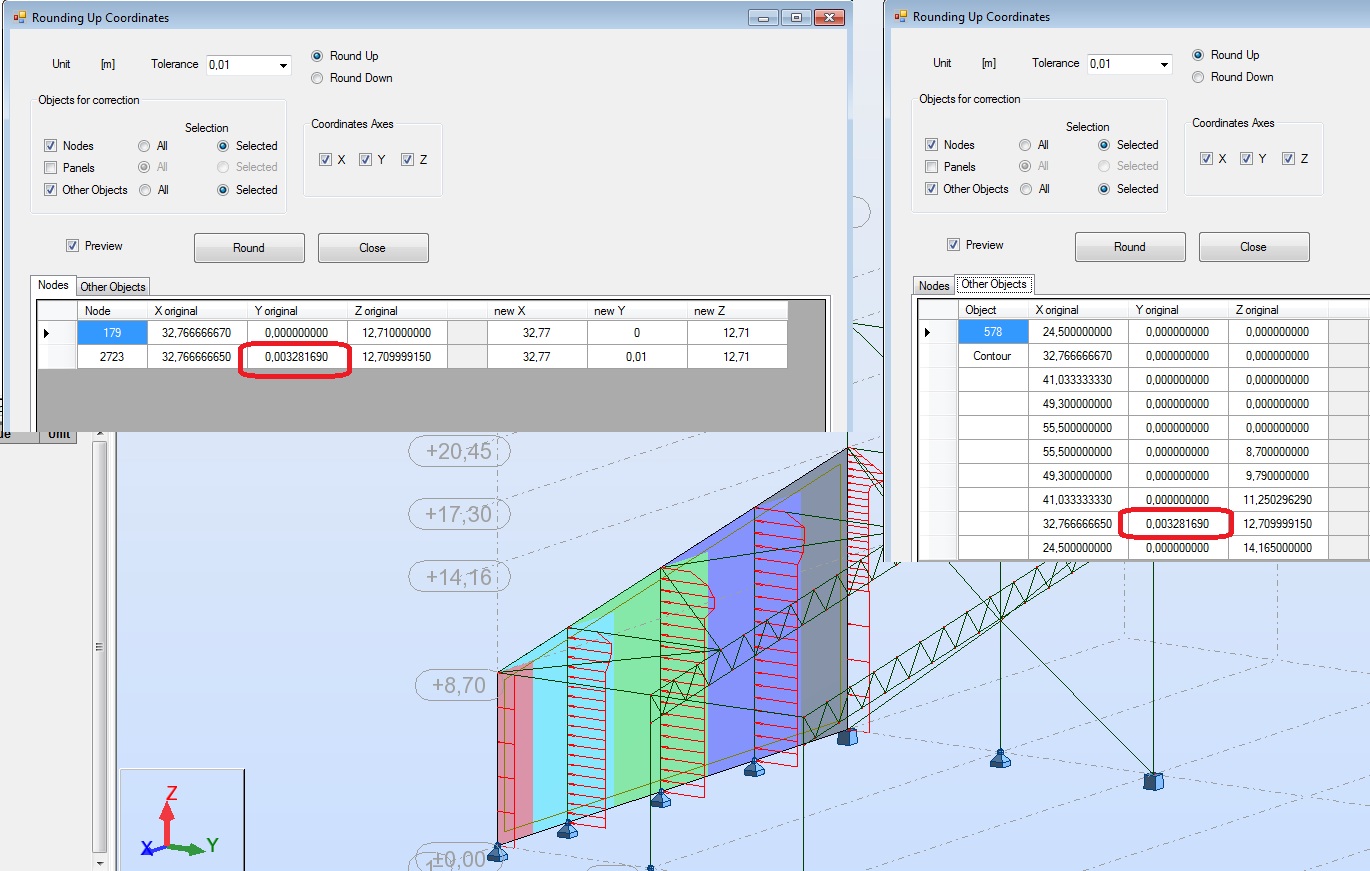Toggle Panels checkbox in right dialog
Screen dimensions: 1370x871
pos(931,167)
